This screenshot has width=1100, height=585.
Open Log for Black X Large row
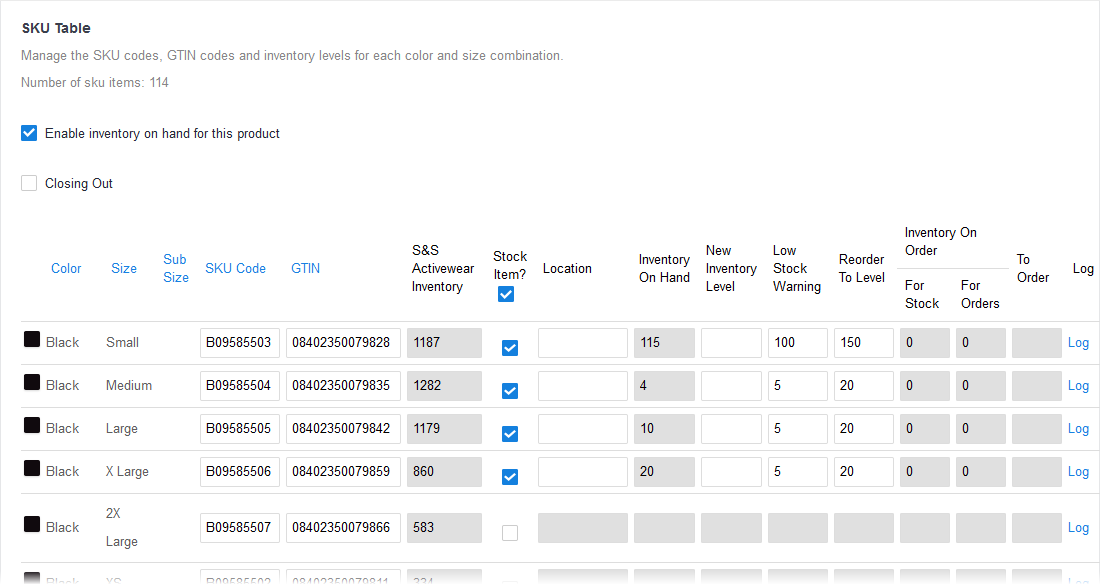coord(1078,472)
